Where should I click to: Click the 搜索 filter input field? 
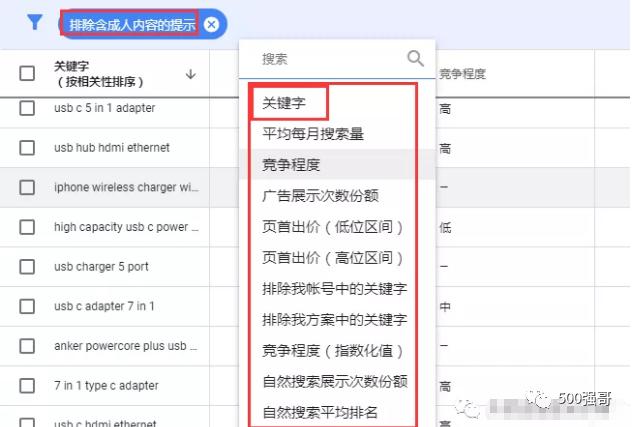[325, 59]
